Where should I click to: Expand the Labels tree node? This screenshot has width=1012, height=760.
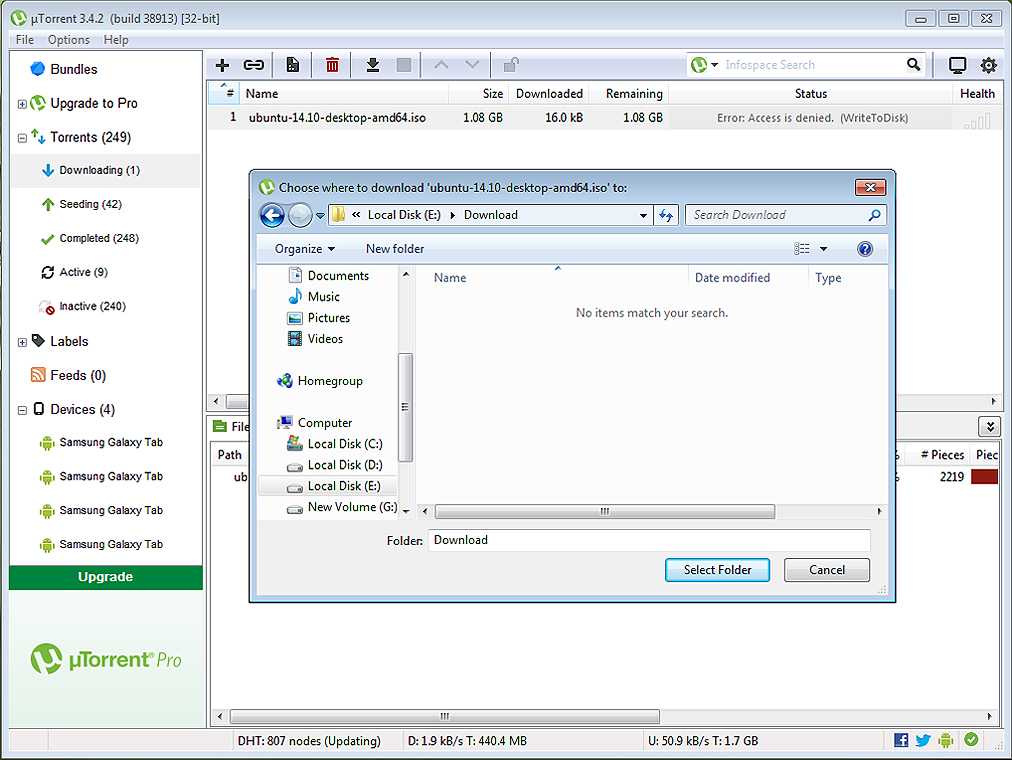tap(22, 343)
